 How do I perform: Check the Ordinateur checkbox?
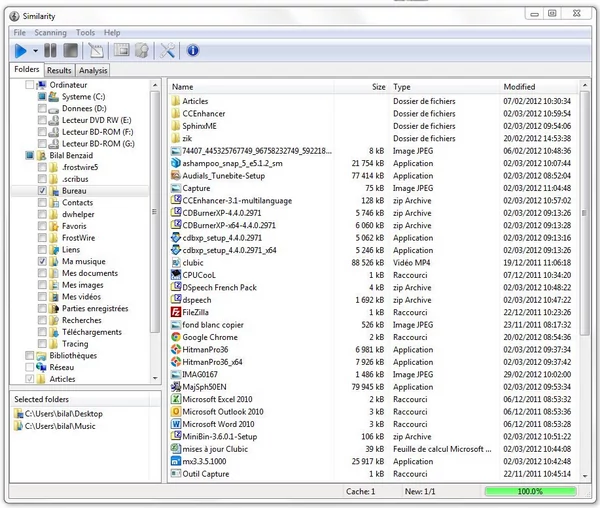[x=29, y=85]
